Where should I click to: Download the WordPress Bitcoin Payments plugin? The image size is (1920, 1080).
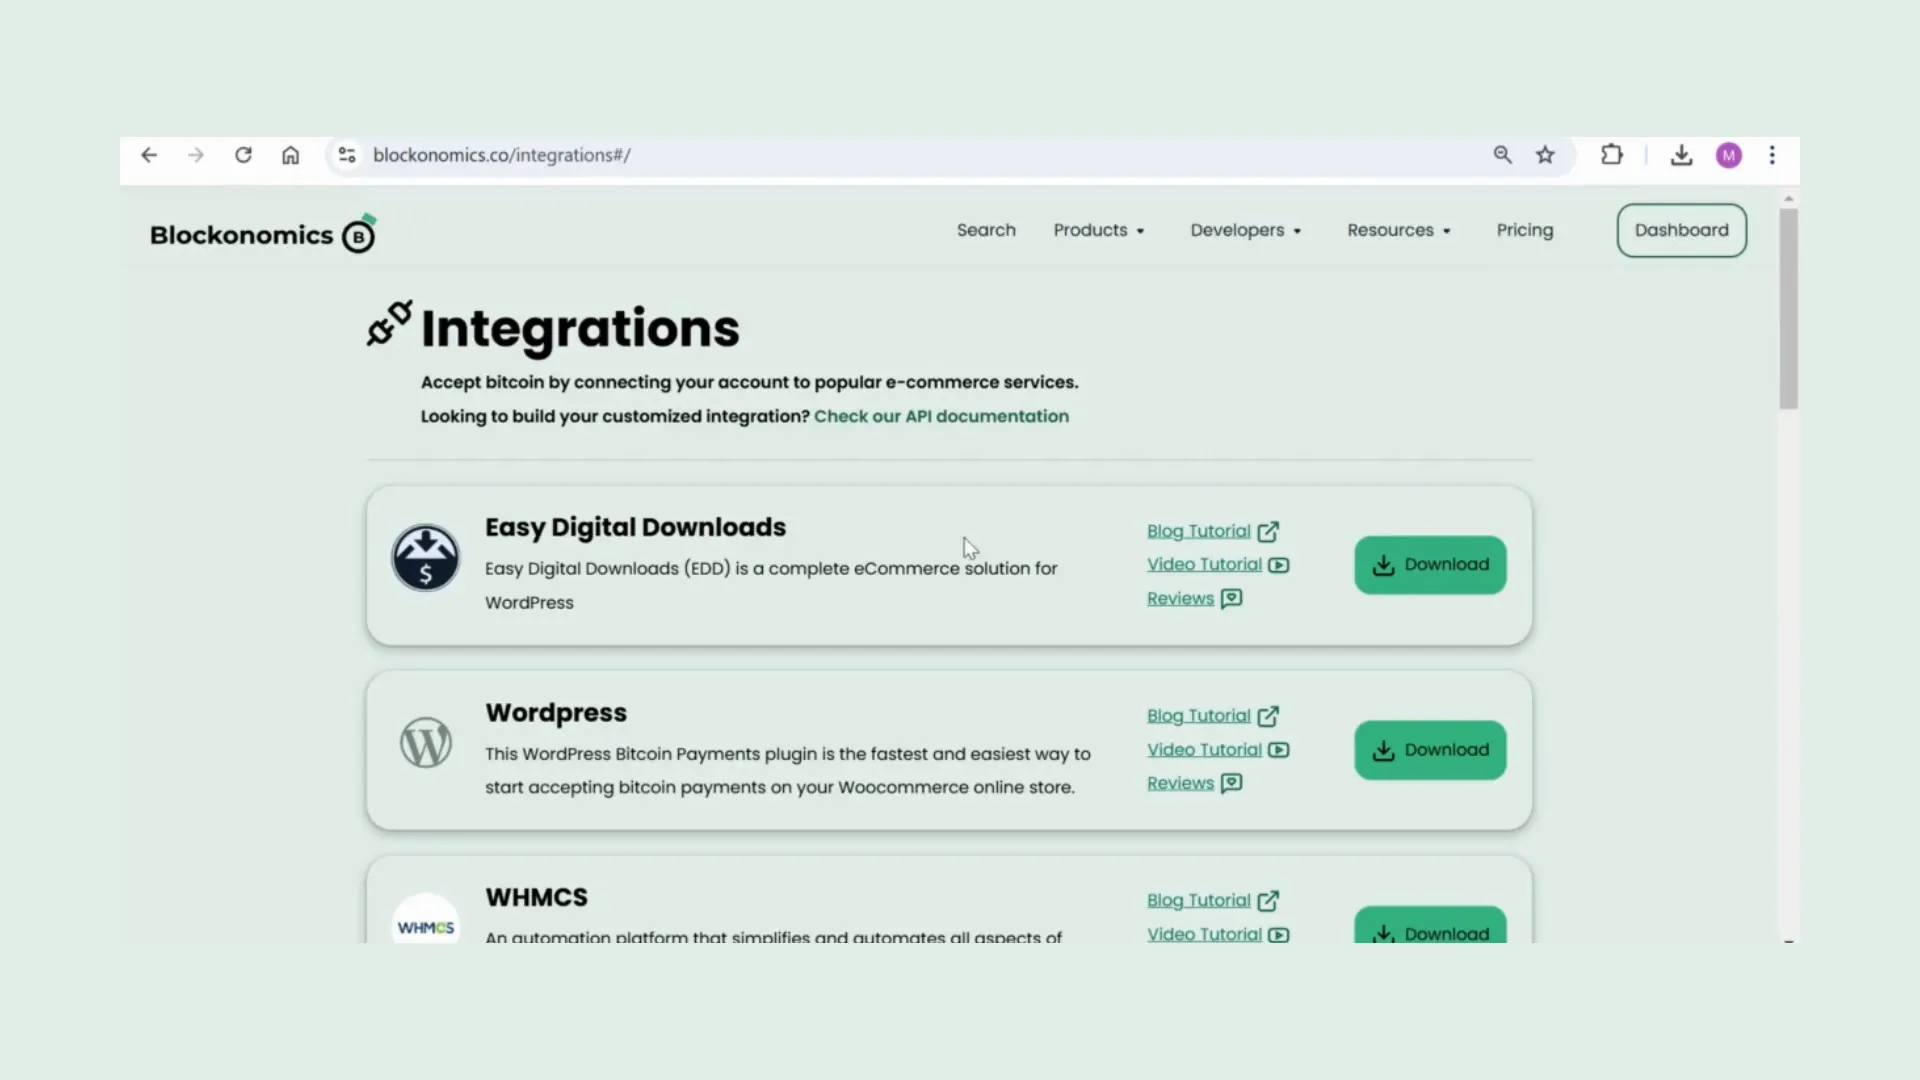click(1429, 749)
